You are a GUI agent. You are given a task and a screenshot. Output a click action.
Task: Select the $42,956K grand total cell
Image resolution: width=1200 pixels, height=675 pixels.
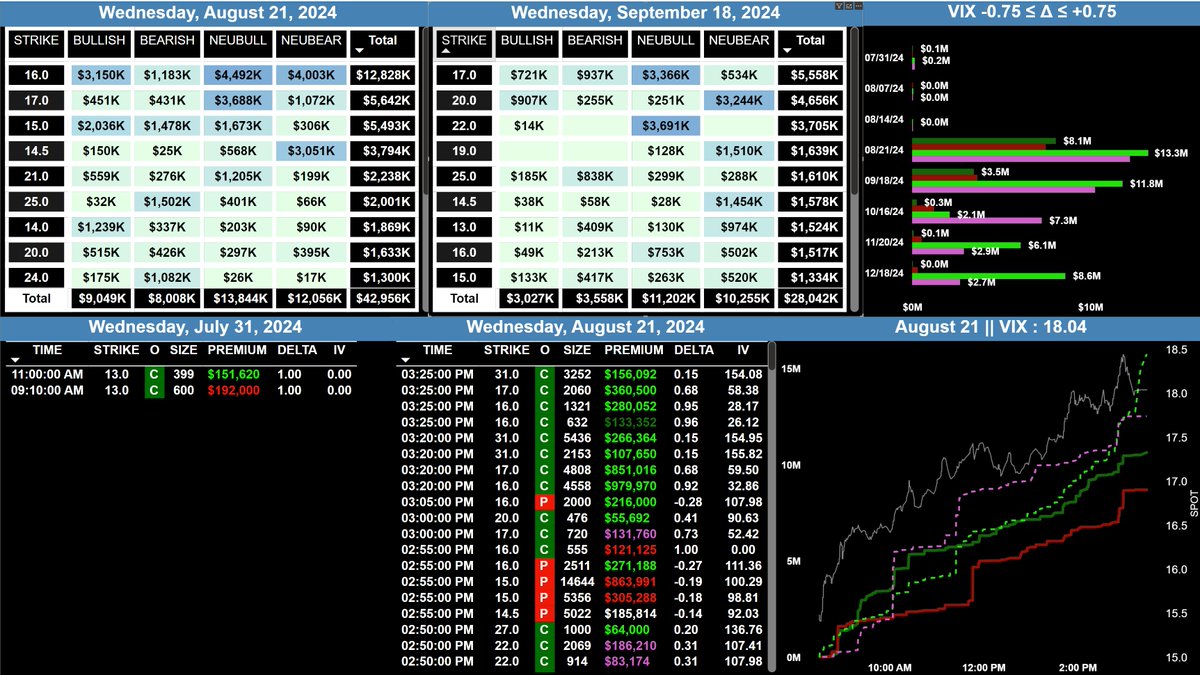click(x=383, y=298)
